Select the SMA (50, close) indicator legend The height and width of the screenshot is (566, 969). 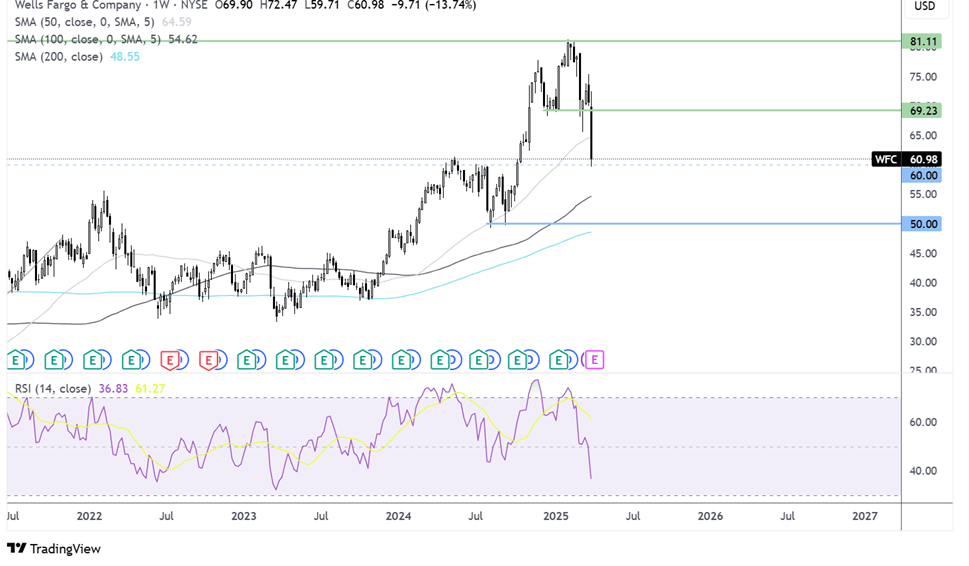[x=86, y=22]
